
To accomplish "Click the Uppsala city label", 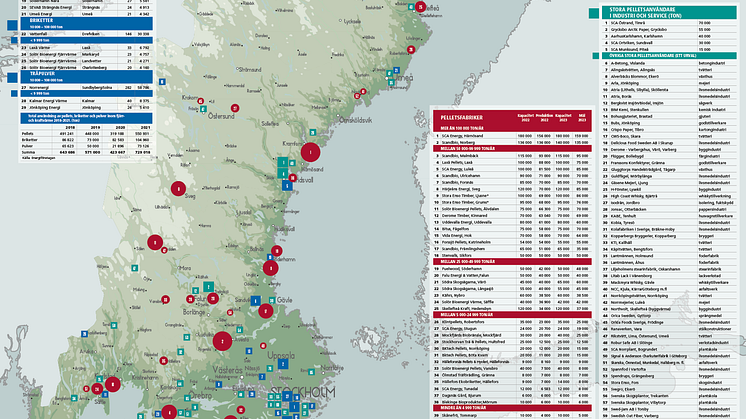I will click(x=281, y=356).
